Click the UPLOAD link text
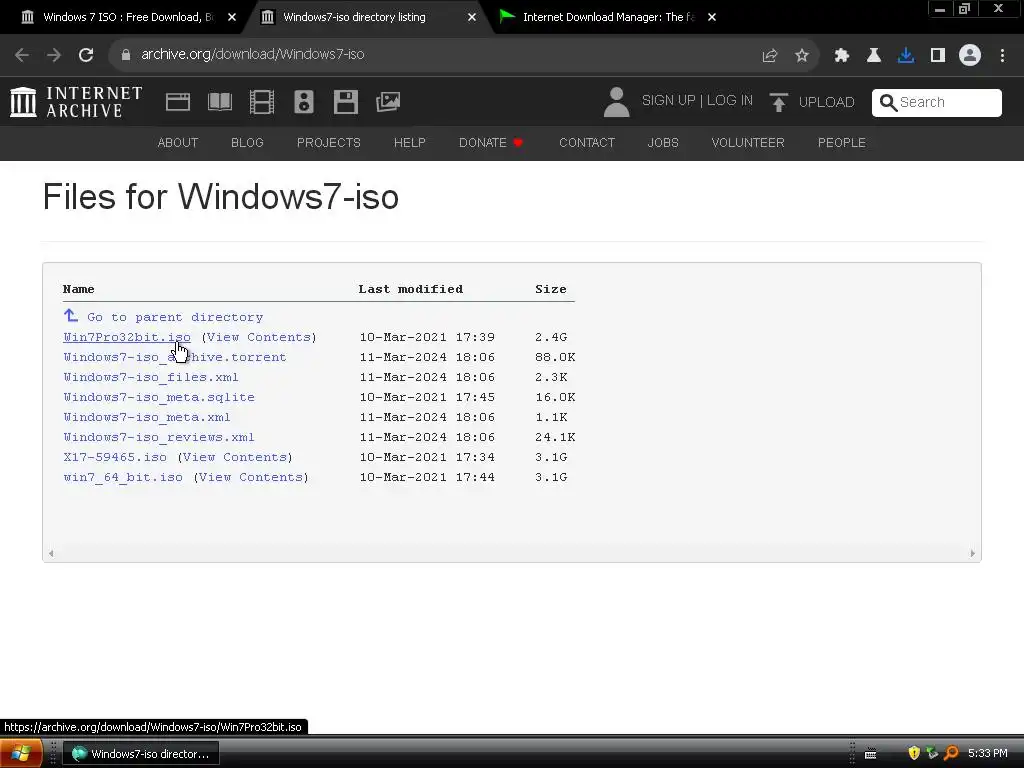This screenshot has width=1024, height=768. 826,103
